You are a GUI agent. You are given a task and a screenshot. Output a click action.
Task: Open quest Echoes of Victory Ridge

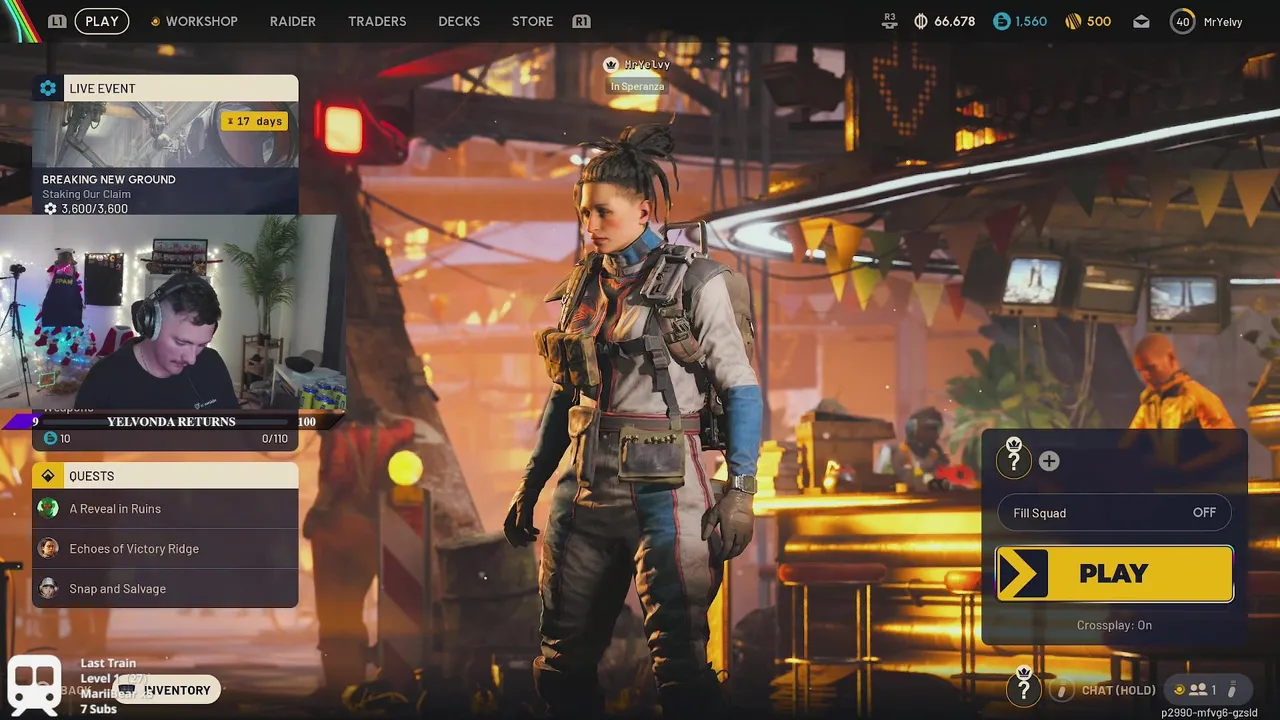pos(165,548)
